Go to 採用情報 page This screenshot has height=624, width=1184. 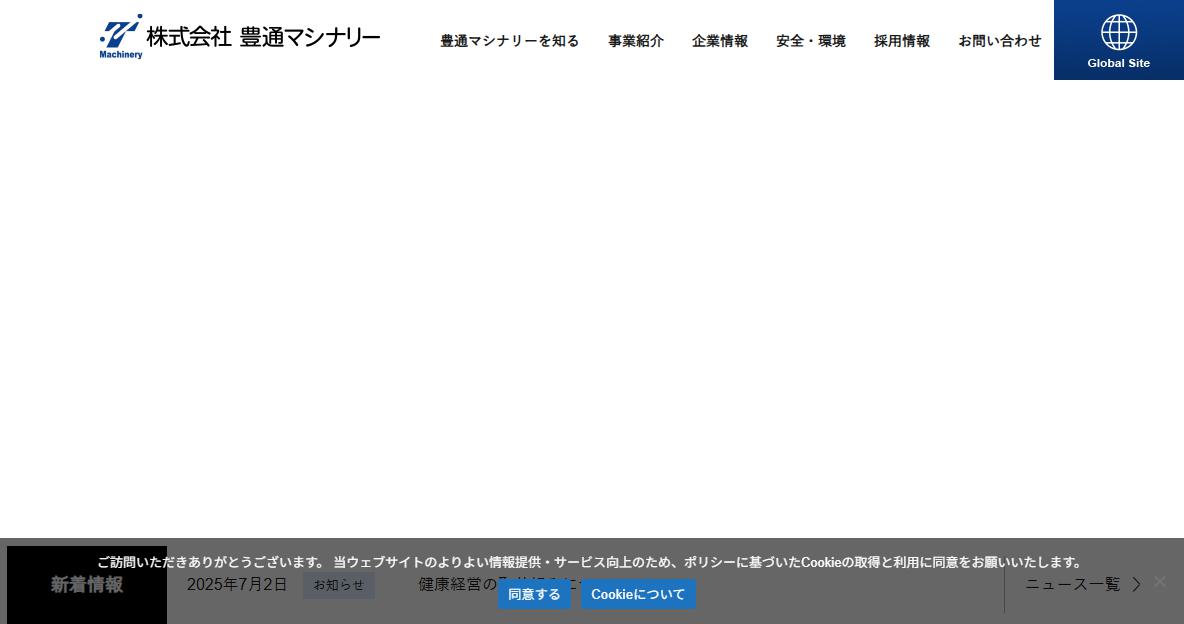click(x=902, y=41)
